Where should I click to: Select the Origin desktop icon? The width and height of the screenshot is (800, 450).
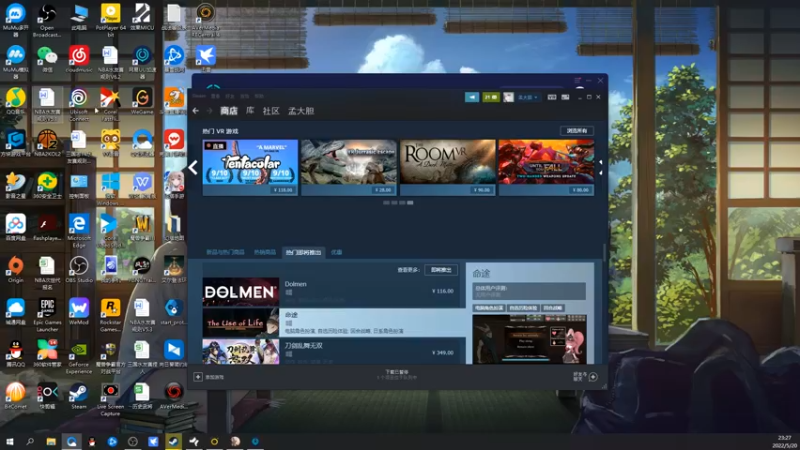pos(15,270)
